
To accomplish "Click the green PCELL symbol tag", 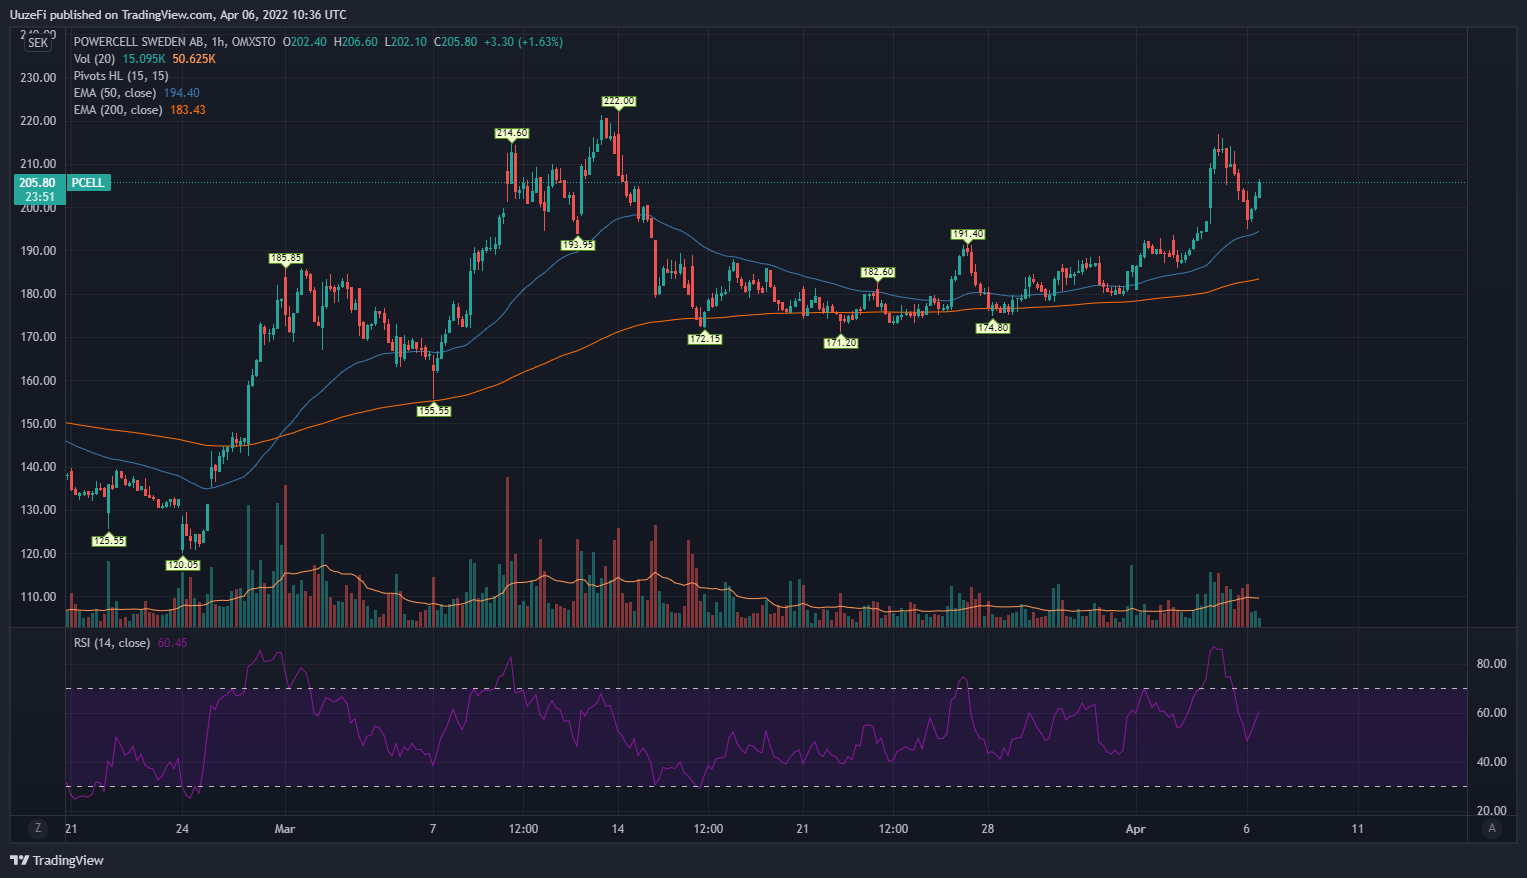I will pyautogui.click(x=88, y=183).
